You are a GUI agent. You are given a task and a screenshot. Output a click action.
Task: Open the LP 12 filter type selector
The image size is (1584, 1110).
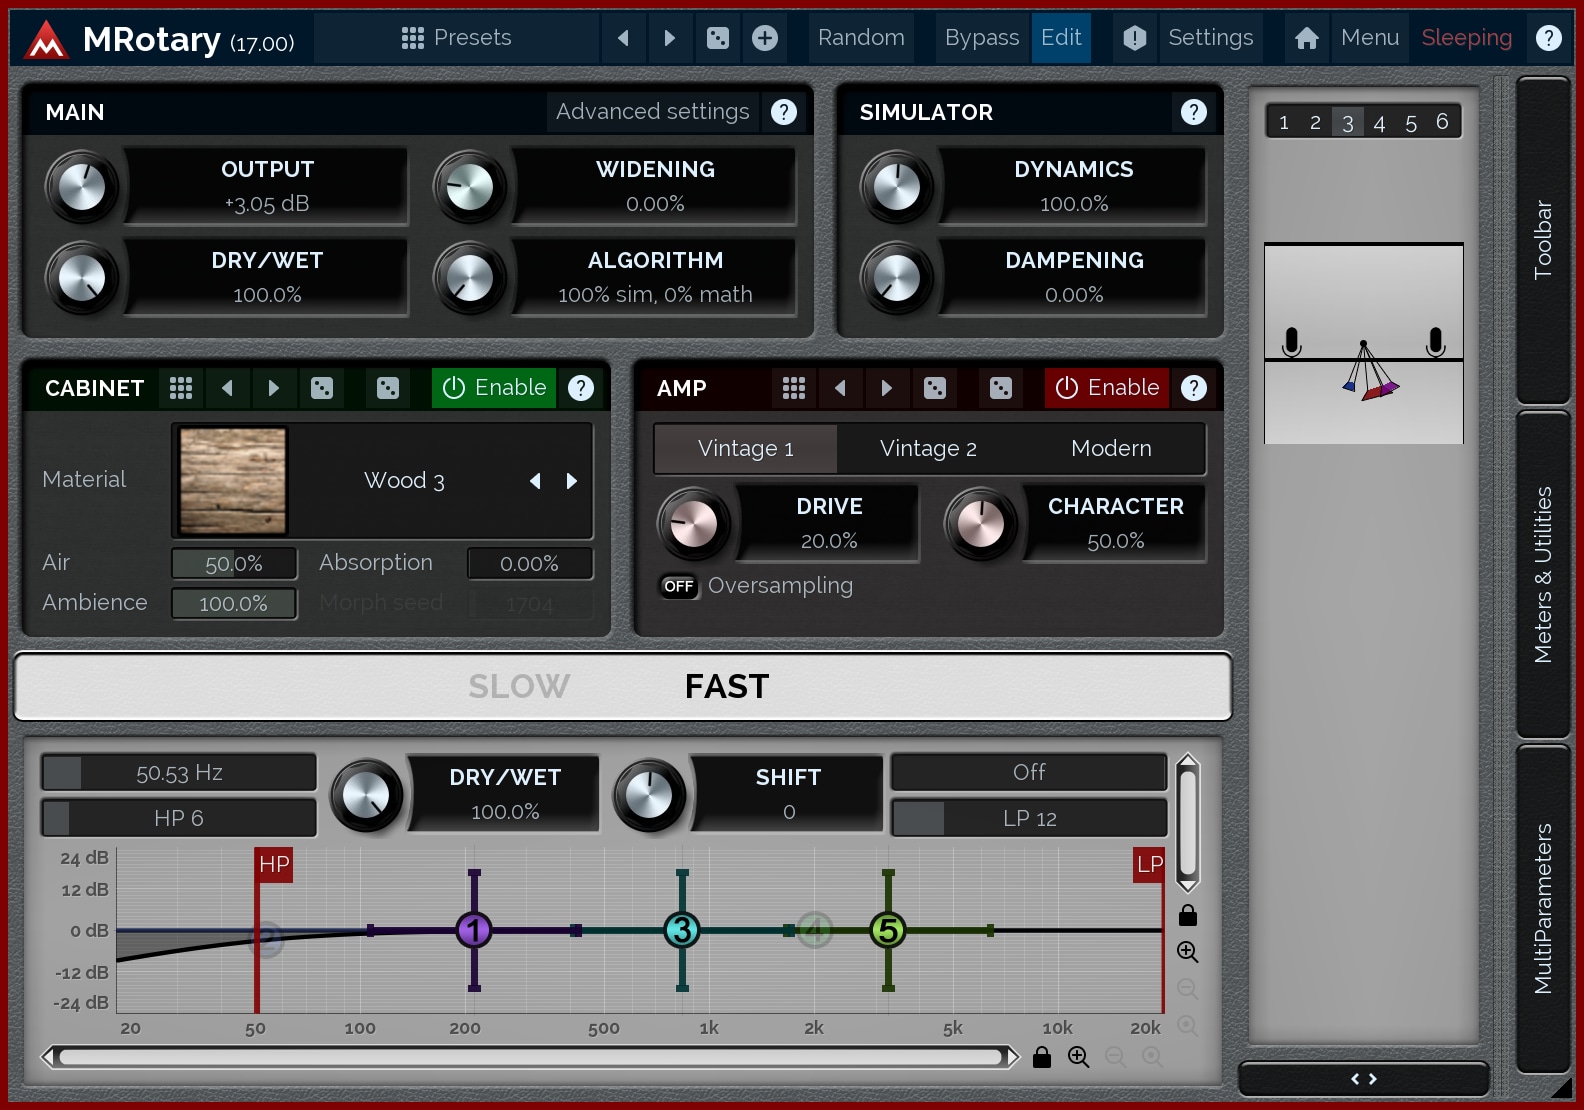(x=1029, y=818)
